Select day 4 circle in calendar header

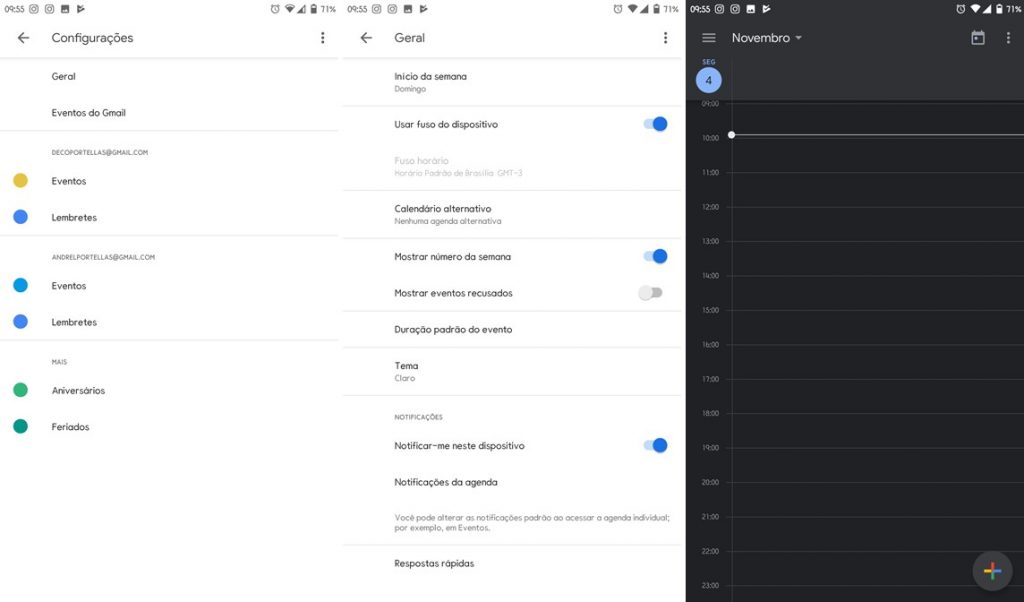point(709,80)
